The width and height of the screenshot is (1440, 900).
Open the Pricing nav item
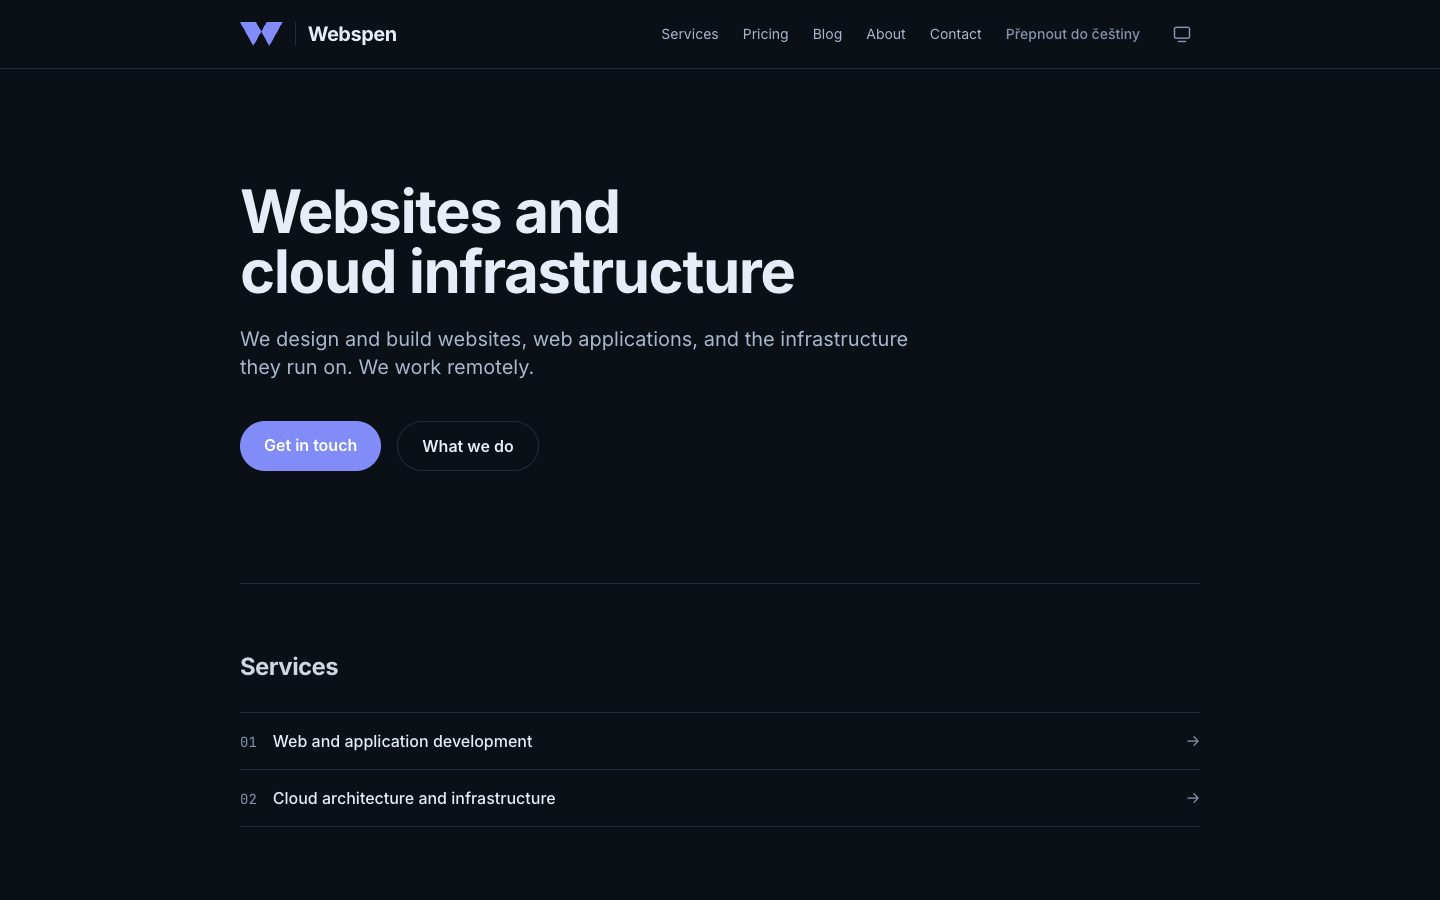[x=766, y=34]
